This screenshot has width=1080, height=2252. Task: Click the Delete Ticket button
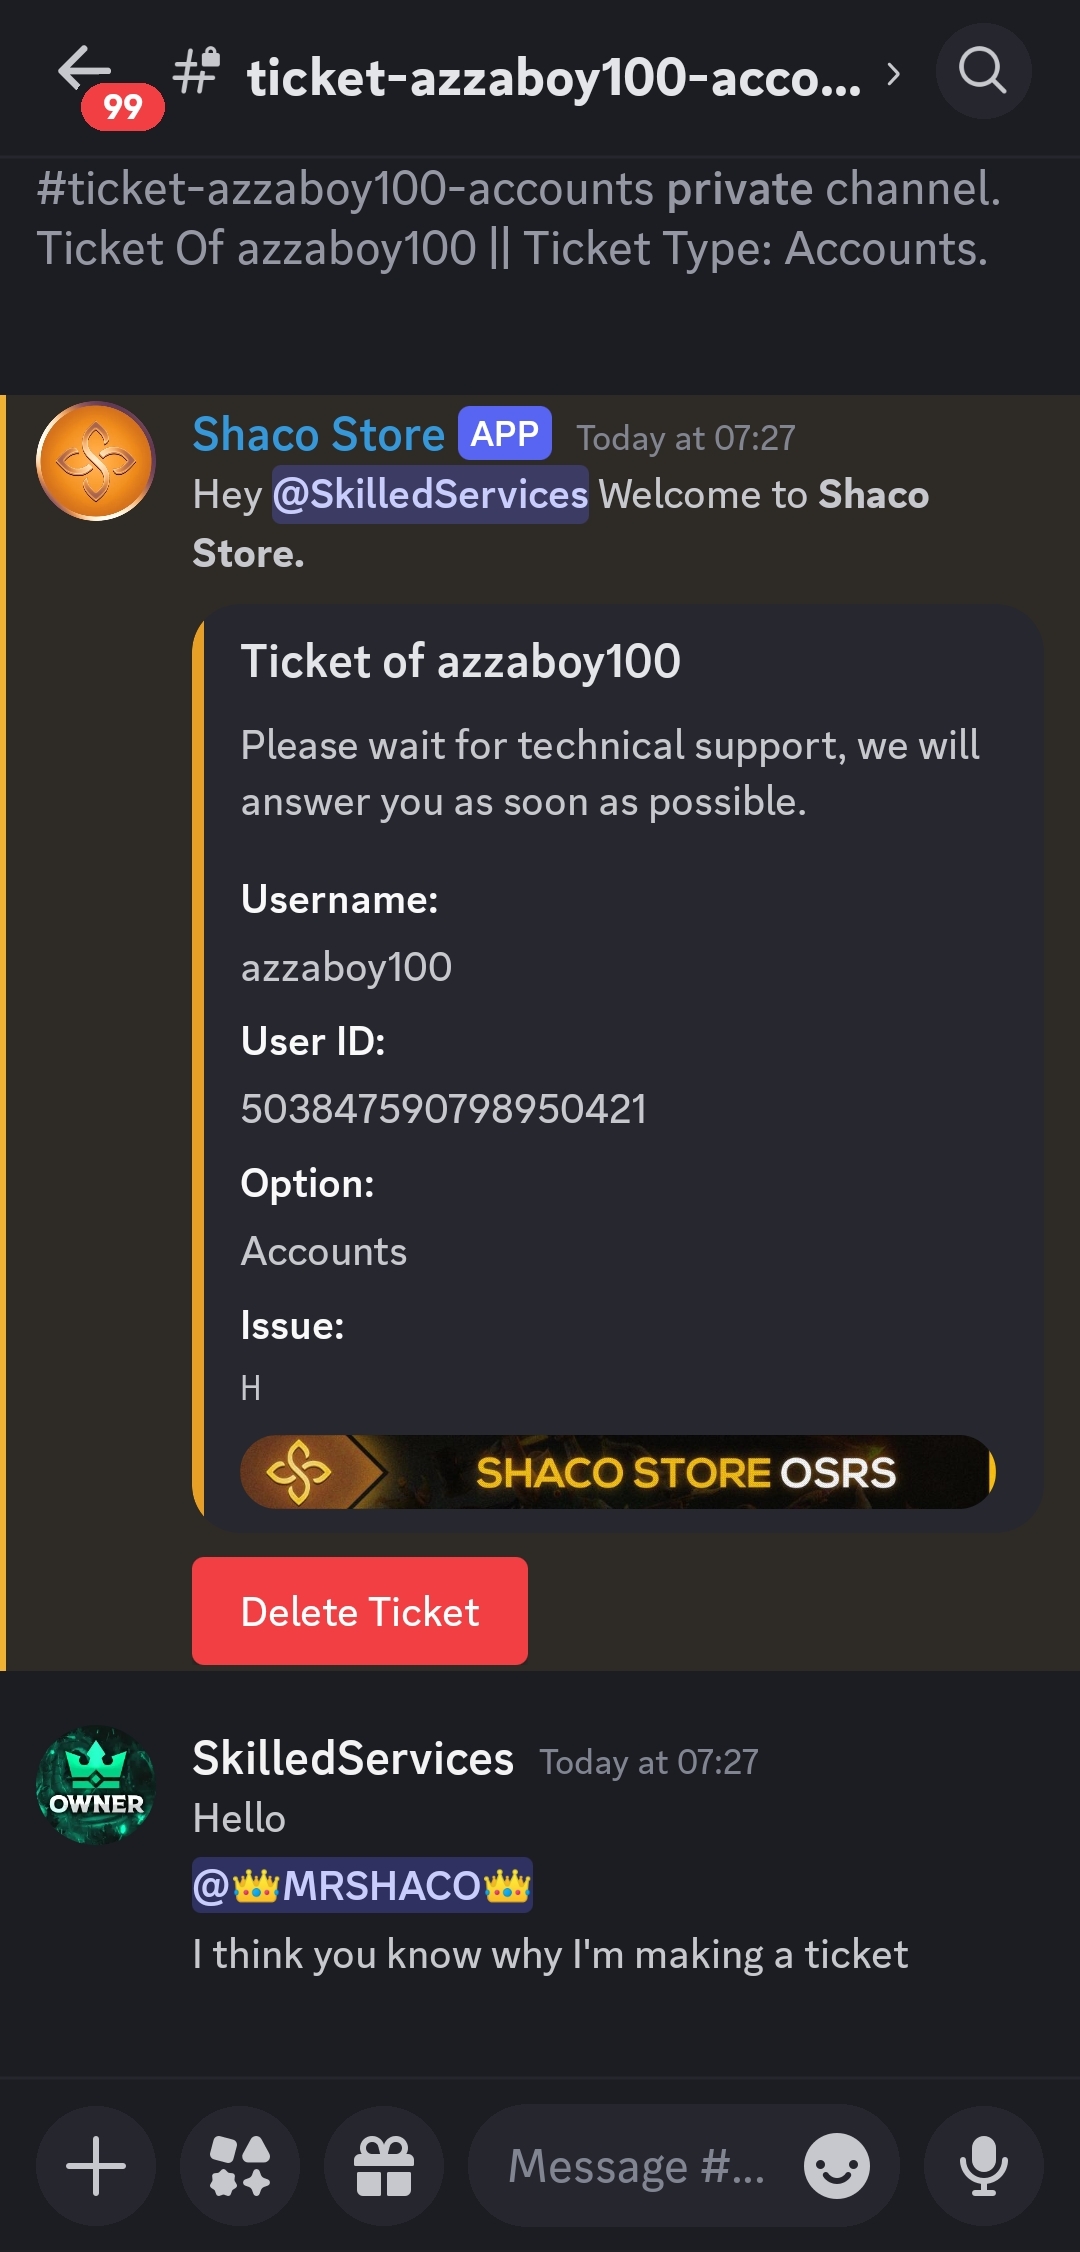click(x=360, y=1611)
